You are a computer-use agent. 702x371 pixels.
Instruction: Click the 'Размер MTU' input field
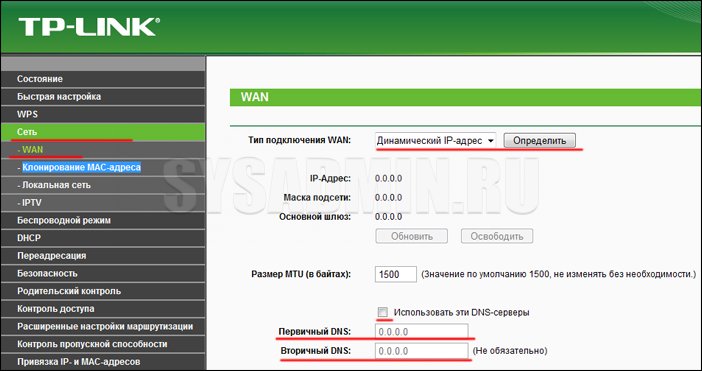coord(396,274)
